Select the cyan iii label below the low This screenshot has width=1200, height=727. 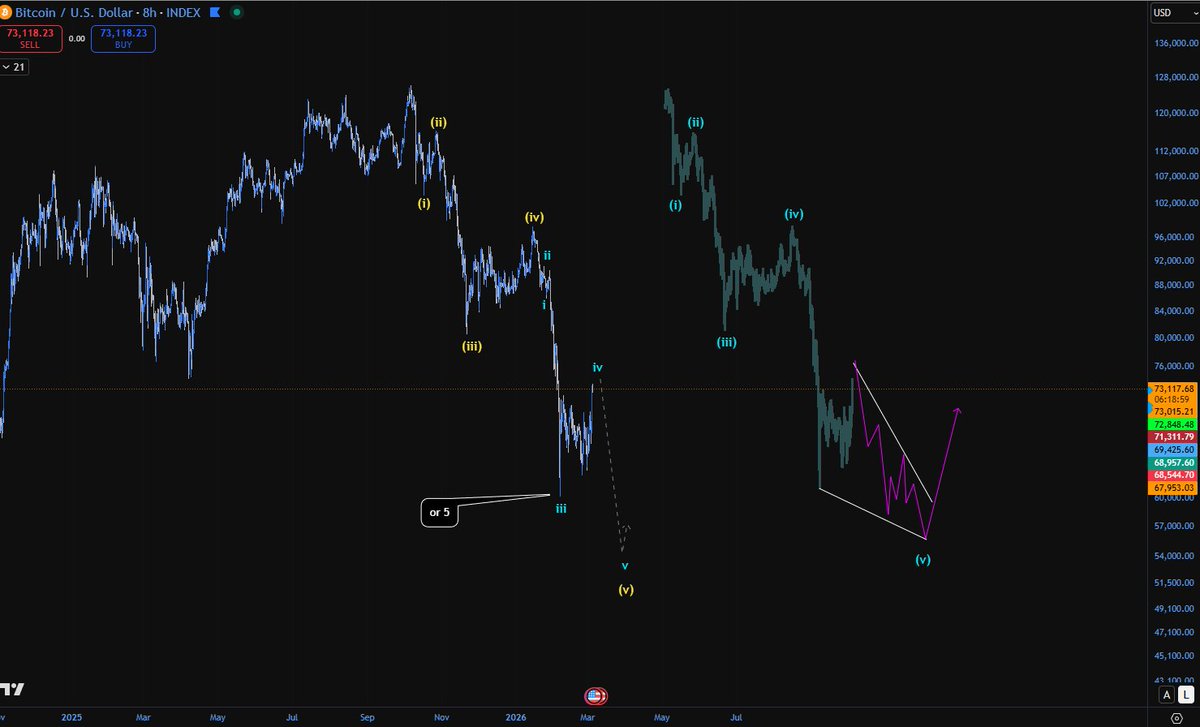point(561,508)
